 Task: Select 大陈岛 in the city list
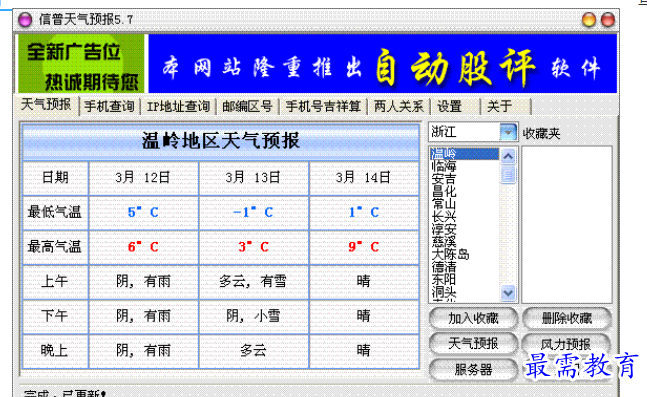click(x=464, y=254)
